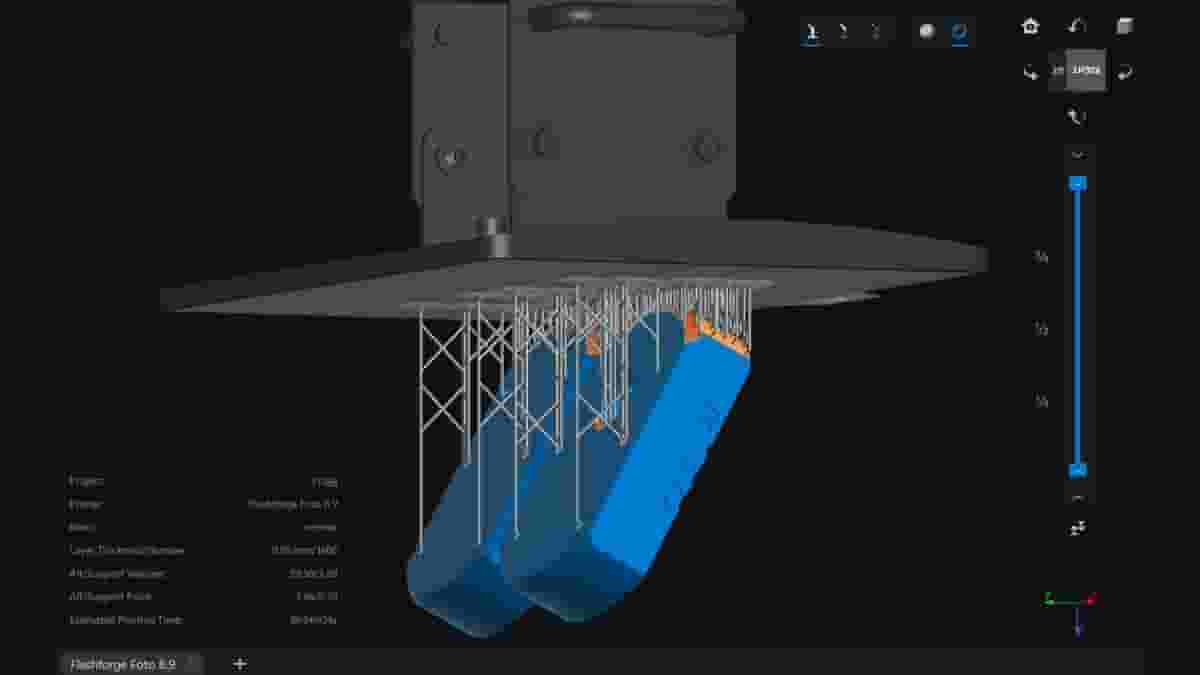
Task: Choose the third support view mode icon
Action: tap(875, 31)
